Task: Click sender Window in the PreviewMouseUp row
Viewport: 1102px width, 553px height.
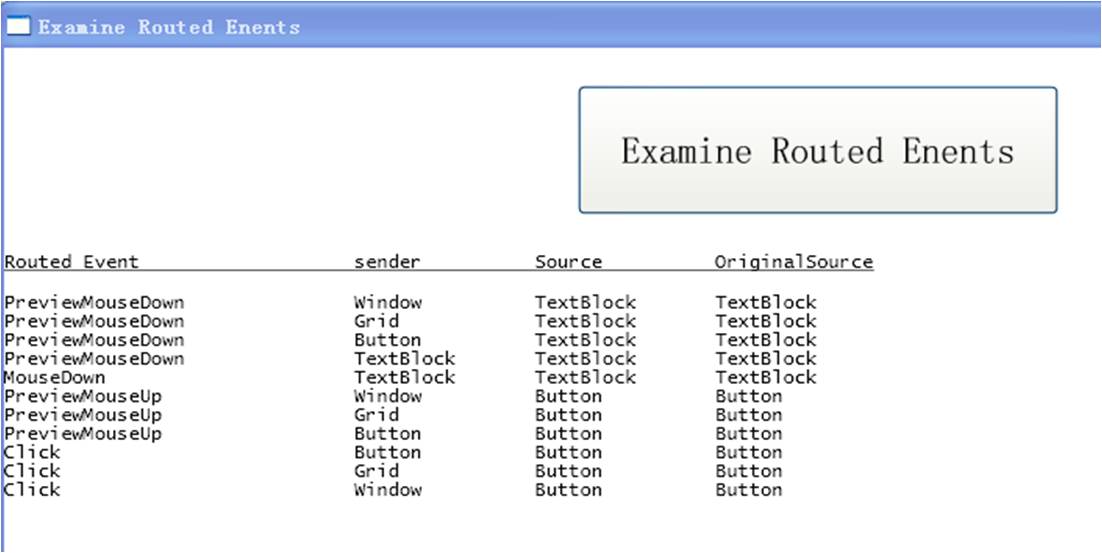Action: coord(387,396)
